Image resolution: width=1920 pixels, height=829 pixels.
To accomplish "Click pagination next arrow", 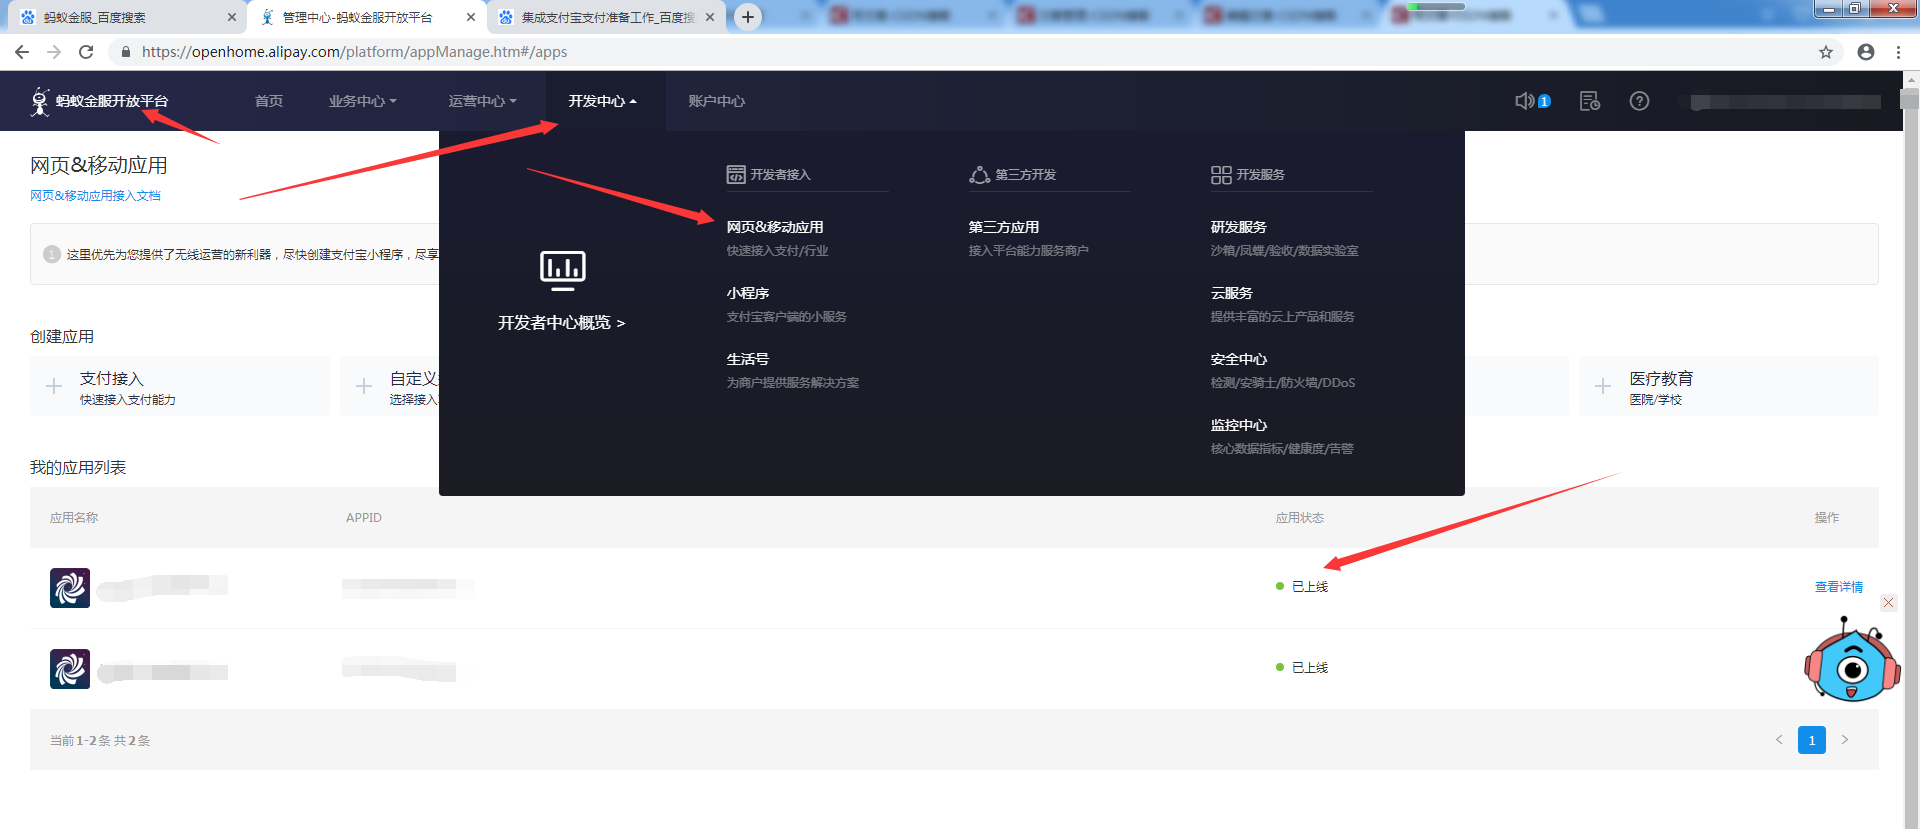I will pyautogui.click(x=1845, y=740).
